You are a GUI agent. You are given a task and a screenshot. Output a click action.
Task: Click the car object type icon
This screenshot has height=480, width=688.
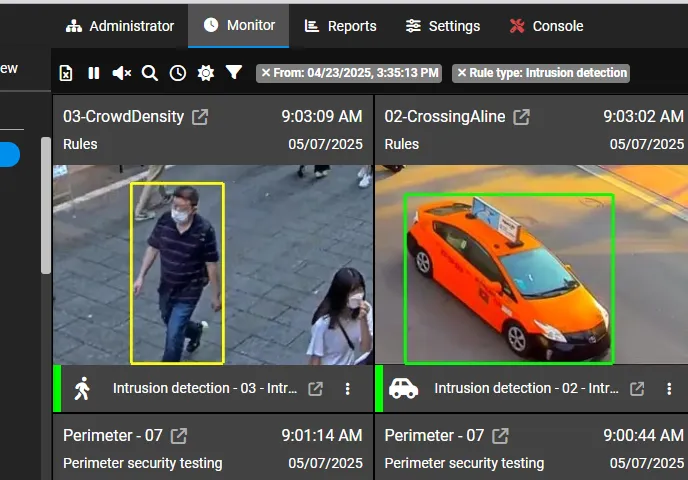click(x=403, y=389)
